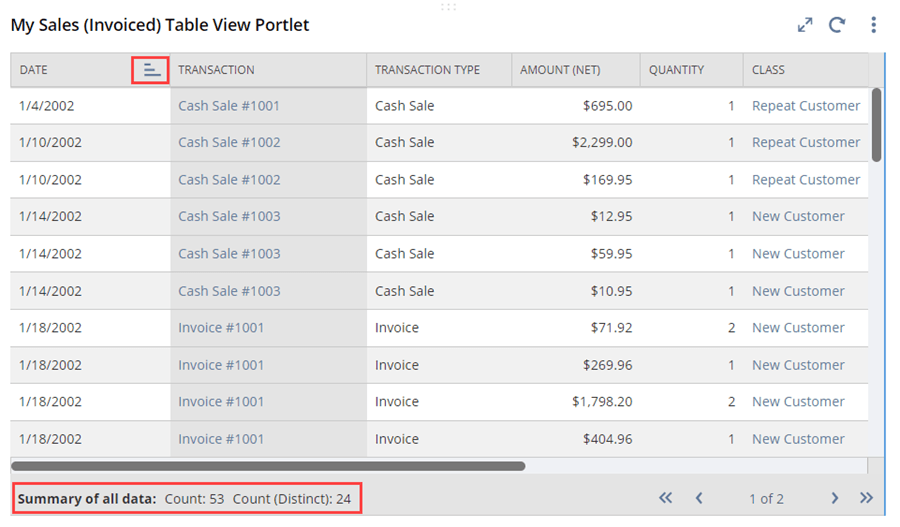The image size is (900, 527).
Task: Open Cash Sale #1003 link for $10.95
Action: (x=229, y=291)
